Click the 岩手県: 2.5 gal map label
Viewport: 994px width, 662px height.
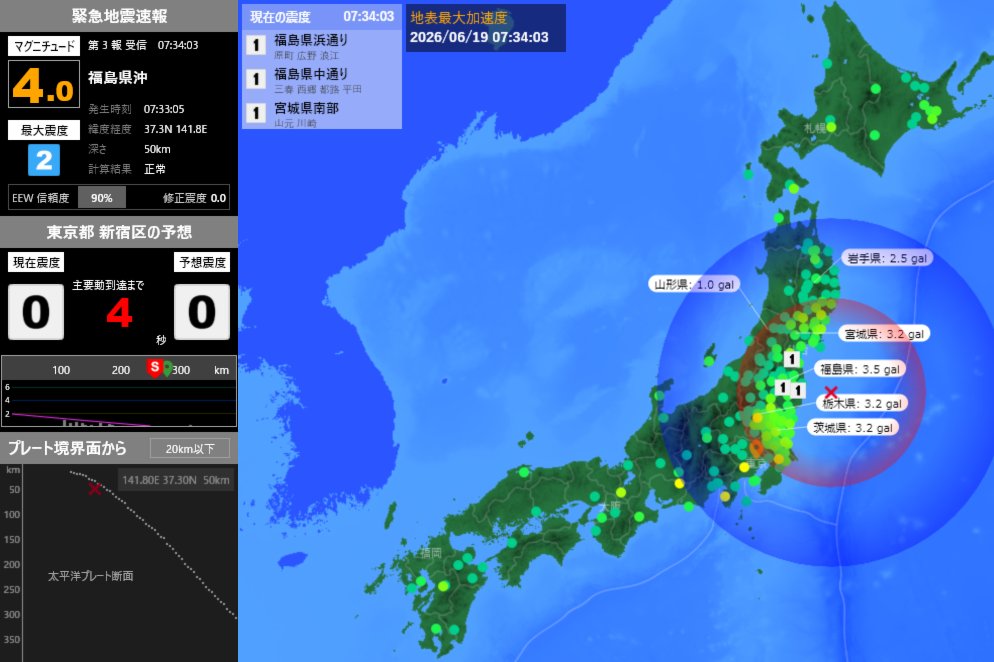click(x=887, y=258)
